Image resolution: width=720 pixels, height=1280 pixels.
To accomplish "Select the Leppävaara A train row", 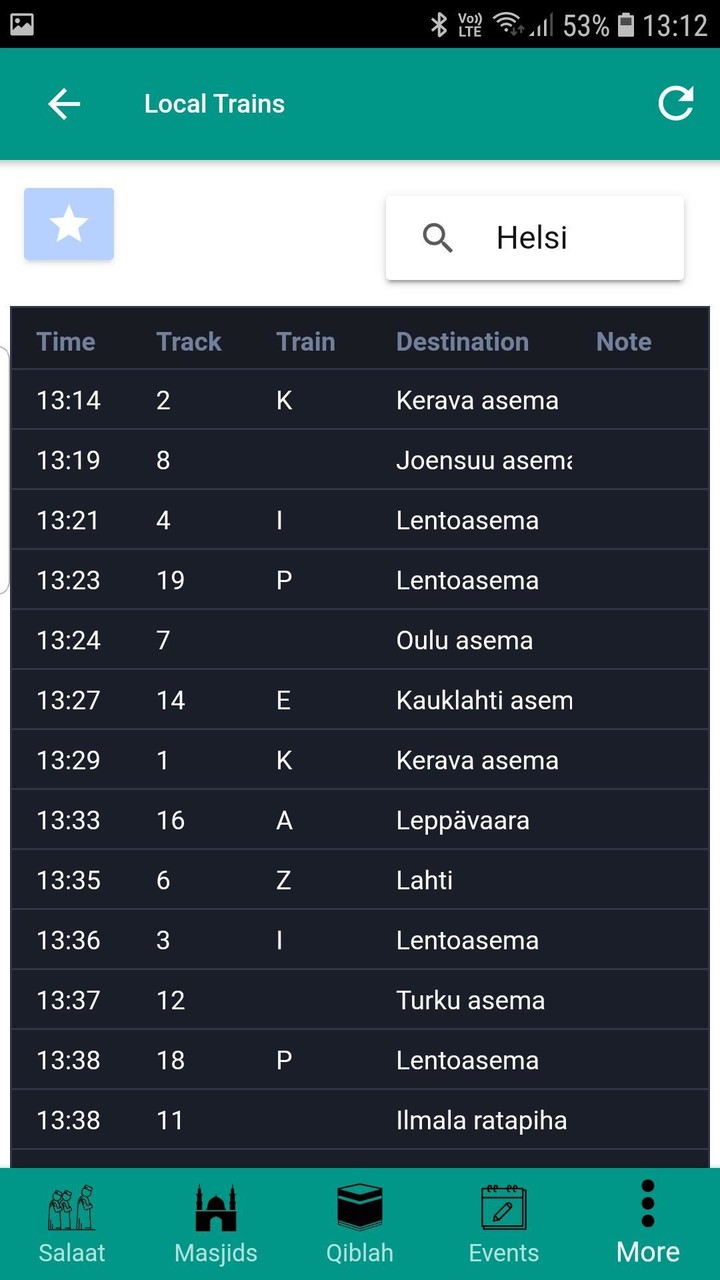I will (x=360, y=820).
